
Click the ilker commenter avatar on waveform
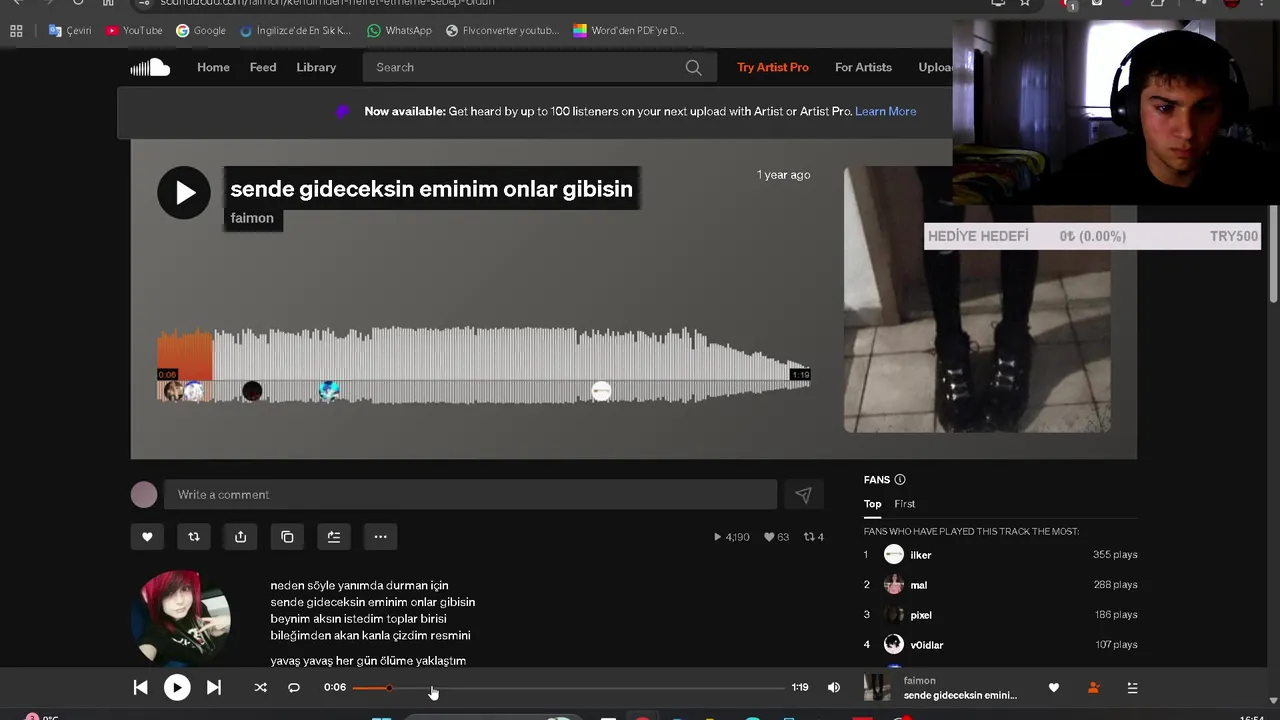pos(601,392)
